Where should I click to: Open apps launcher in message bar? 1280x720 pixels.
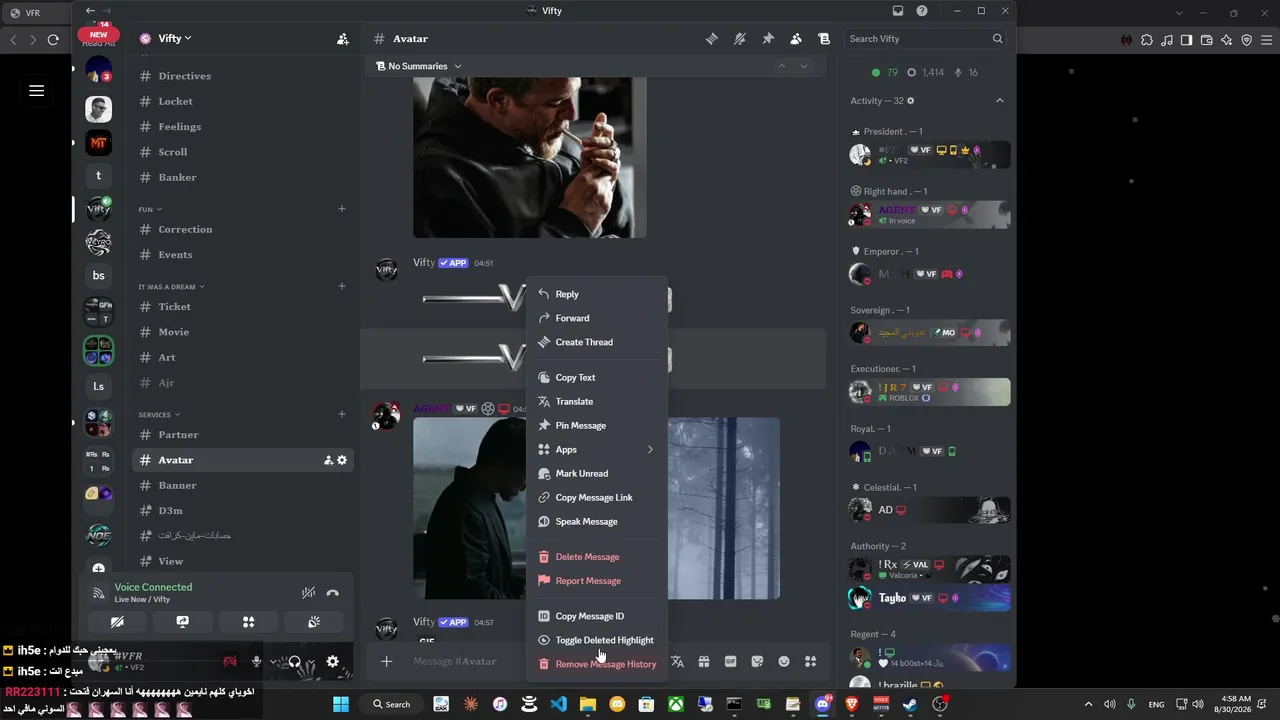point(810,661)
